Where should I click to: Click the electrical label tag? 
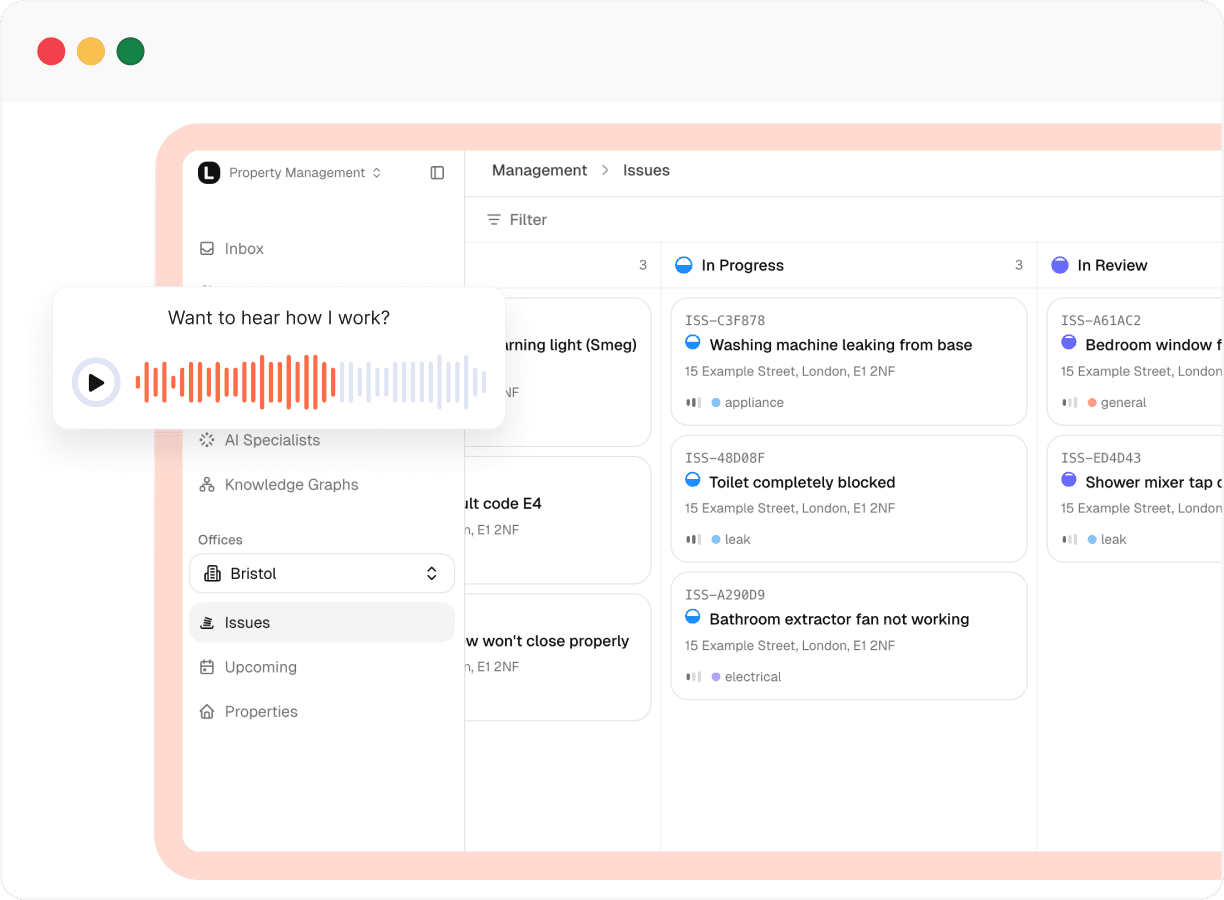pos(752,677)
